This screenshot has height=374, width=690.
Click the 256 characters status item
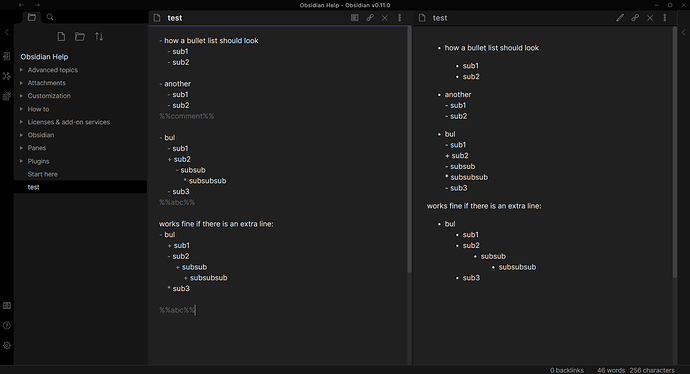click(652, 370)
